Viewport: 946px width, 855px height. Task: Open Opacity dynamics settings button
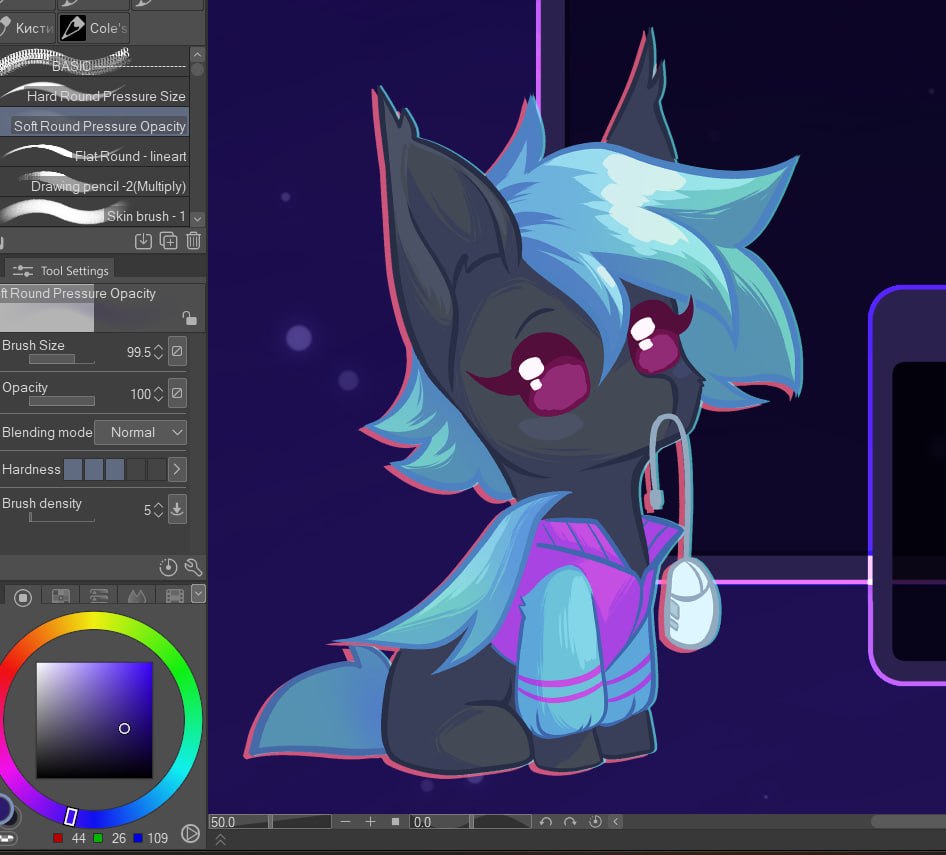177,393
